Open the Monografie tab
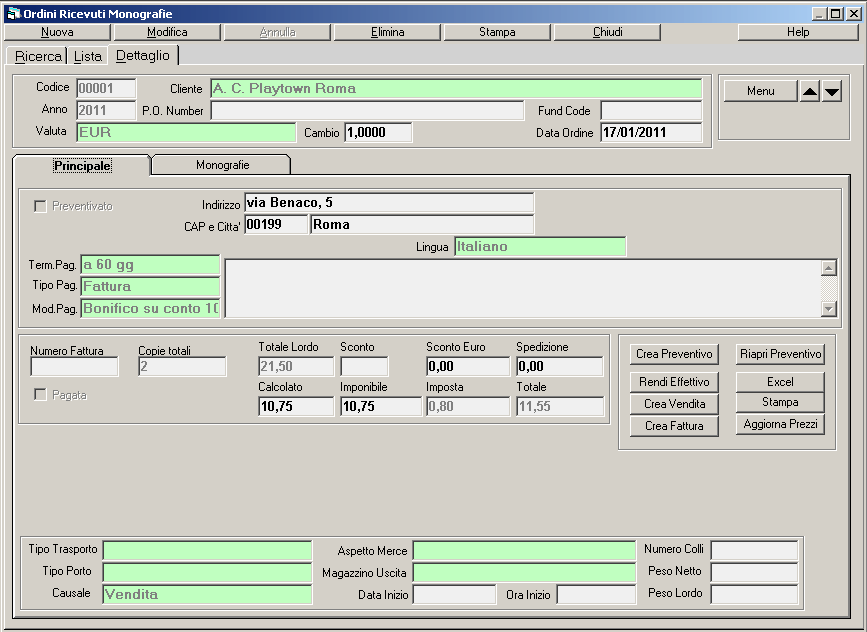Screen dimensions: 867x632 tap(222, 165)
